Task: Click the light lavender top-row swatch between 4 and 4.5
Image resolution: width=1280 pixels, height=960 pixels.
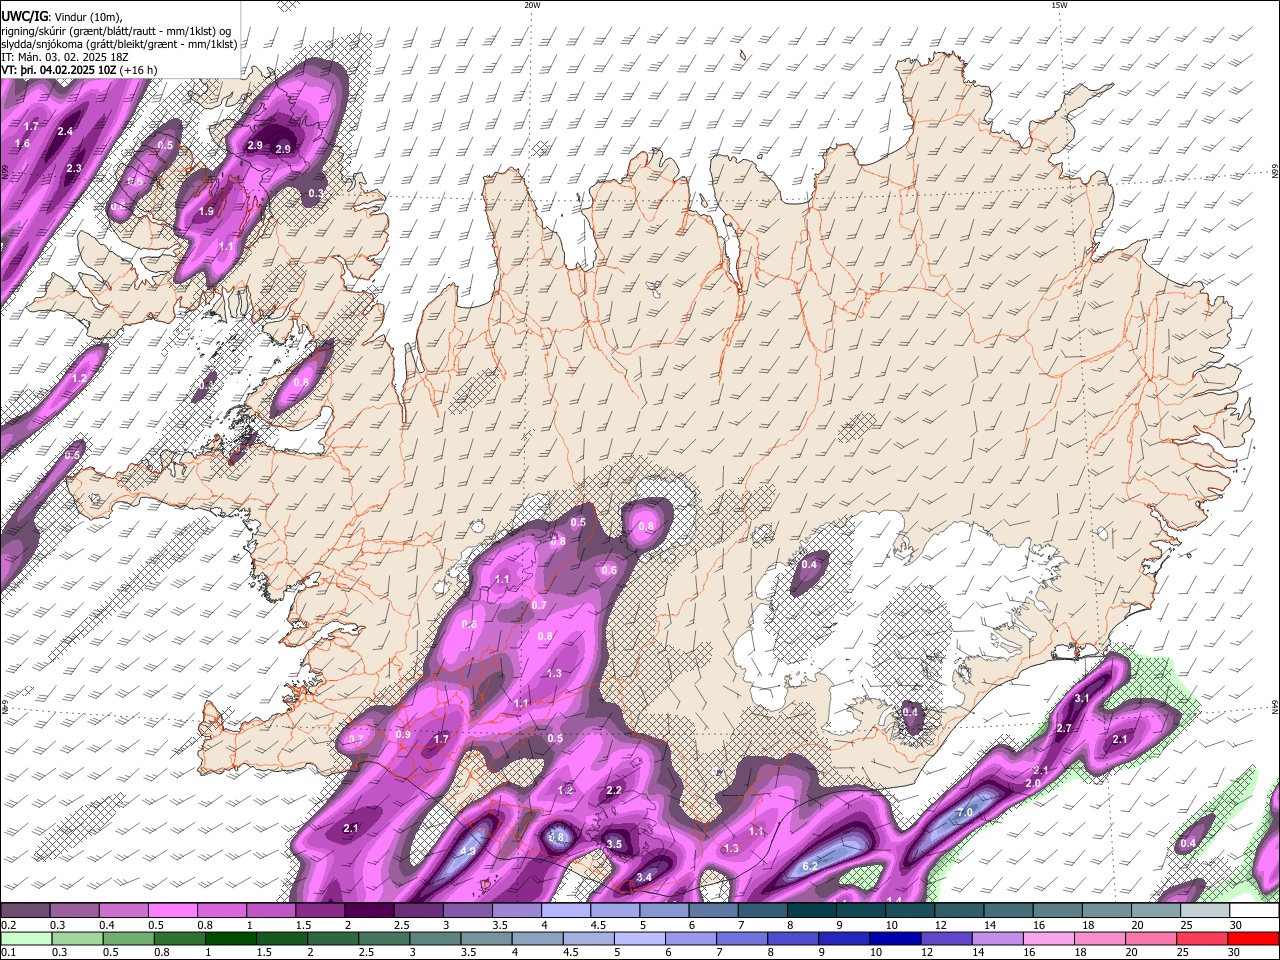Action: 565,911
